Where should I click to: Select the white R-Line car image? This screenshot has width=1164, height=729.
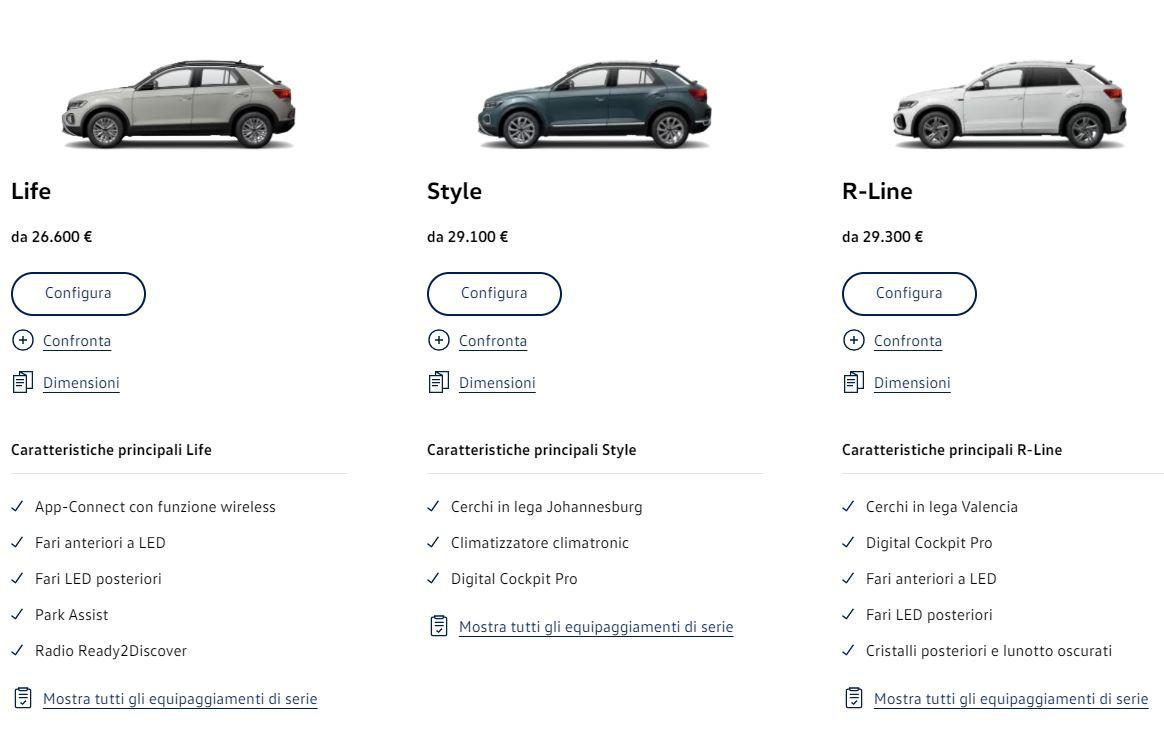[1010, 104]
